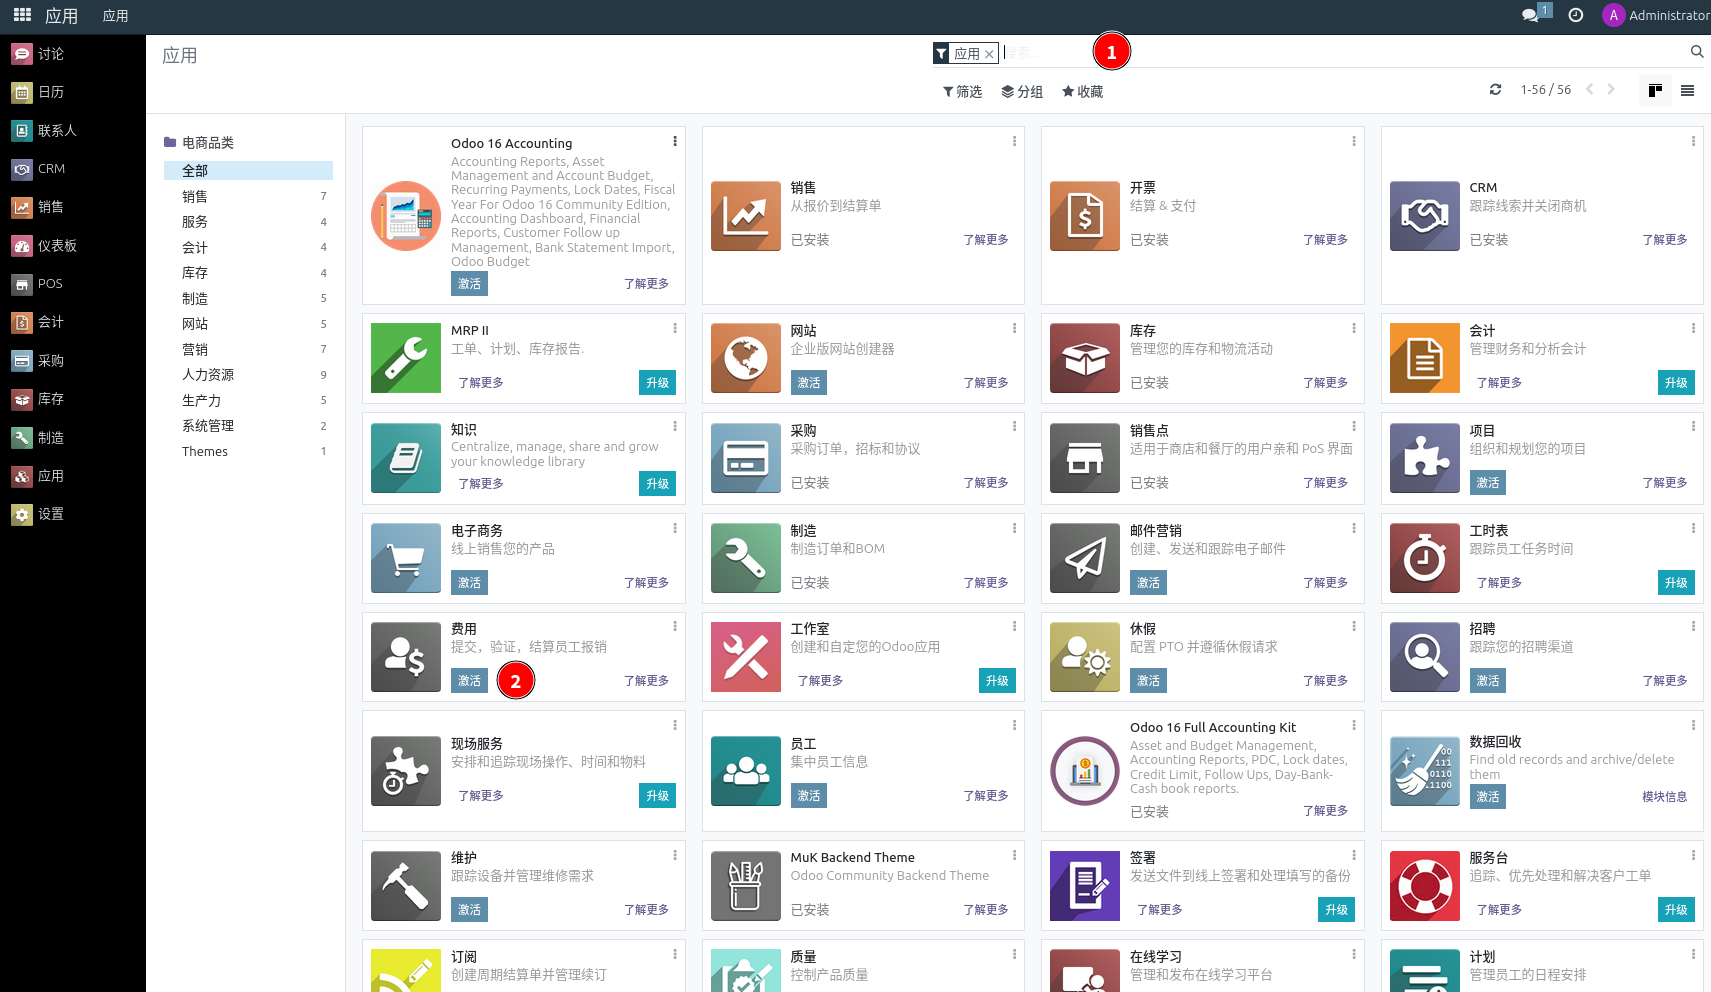Remove the 应用 filter tag
Image resolution: width=1711 pixels, height=992 pixels.
[x=989, y=54]
